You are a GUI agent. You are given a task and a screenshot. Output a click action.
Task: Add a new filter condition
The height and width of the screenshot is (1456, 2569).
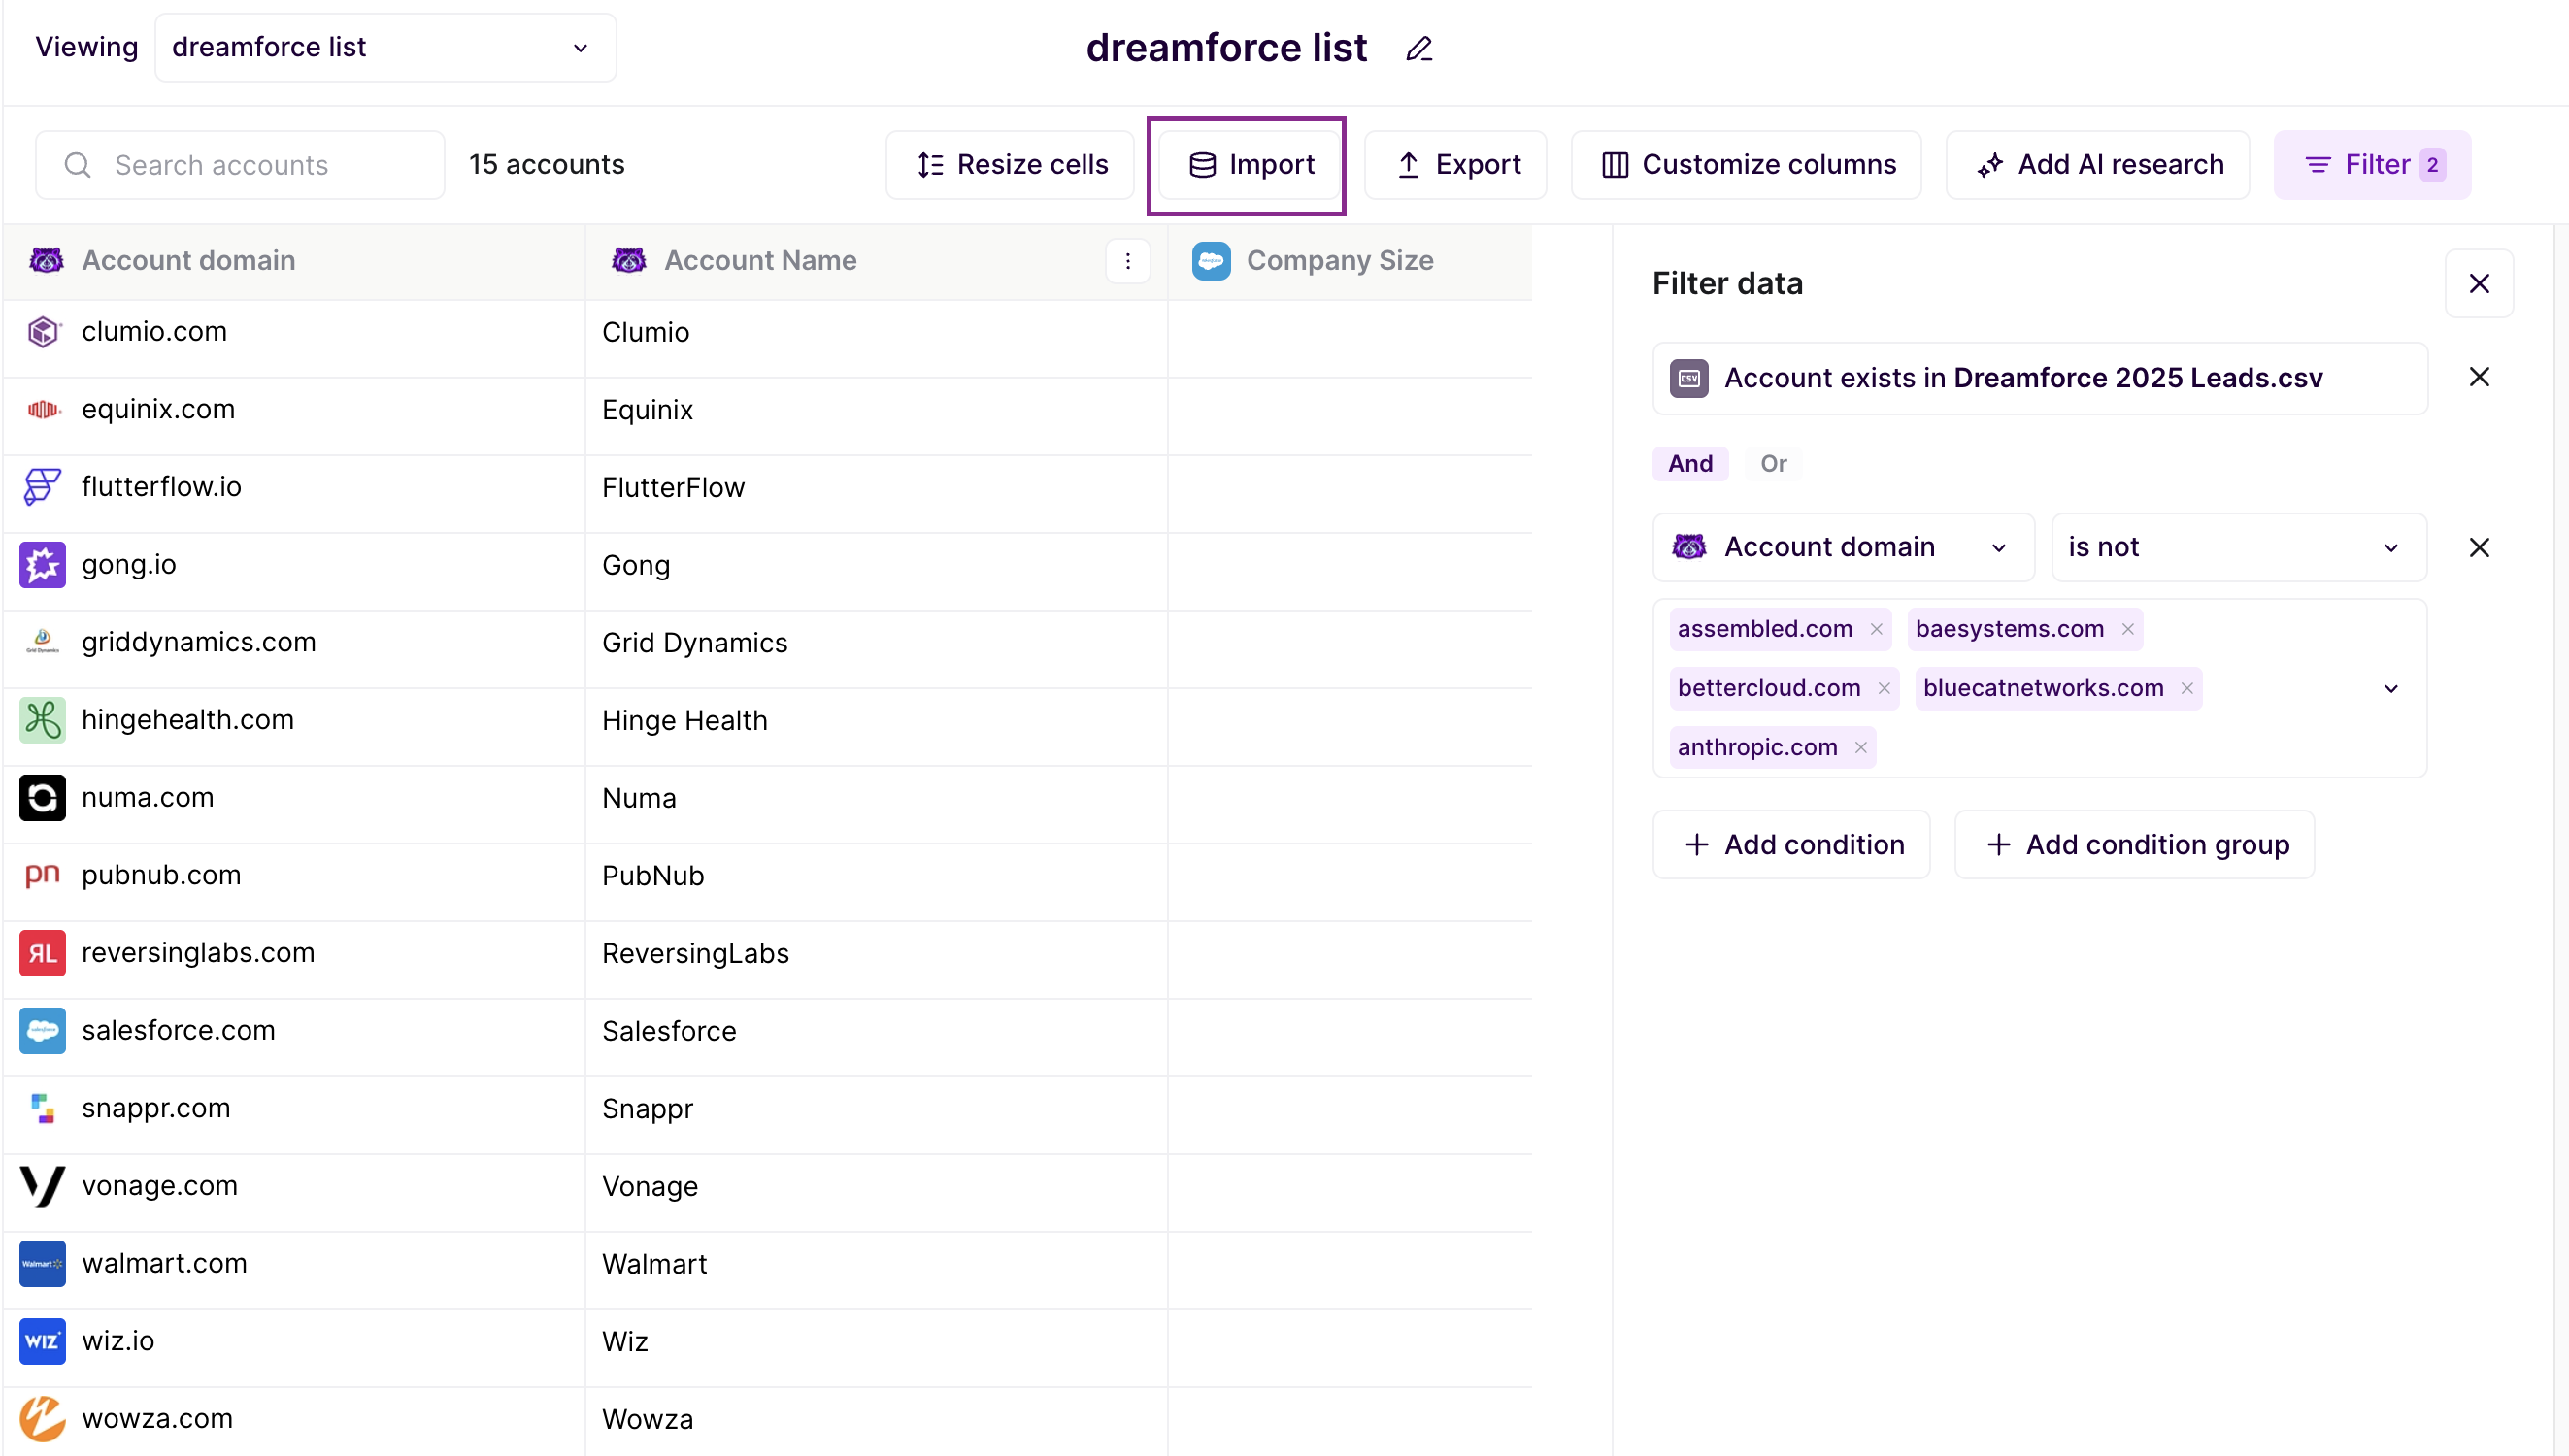pos(1792,845)
